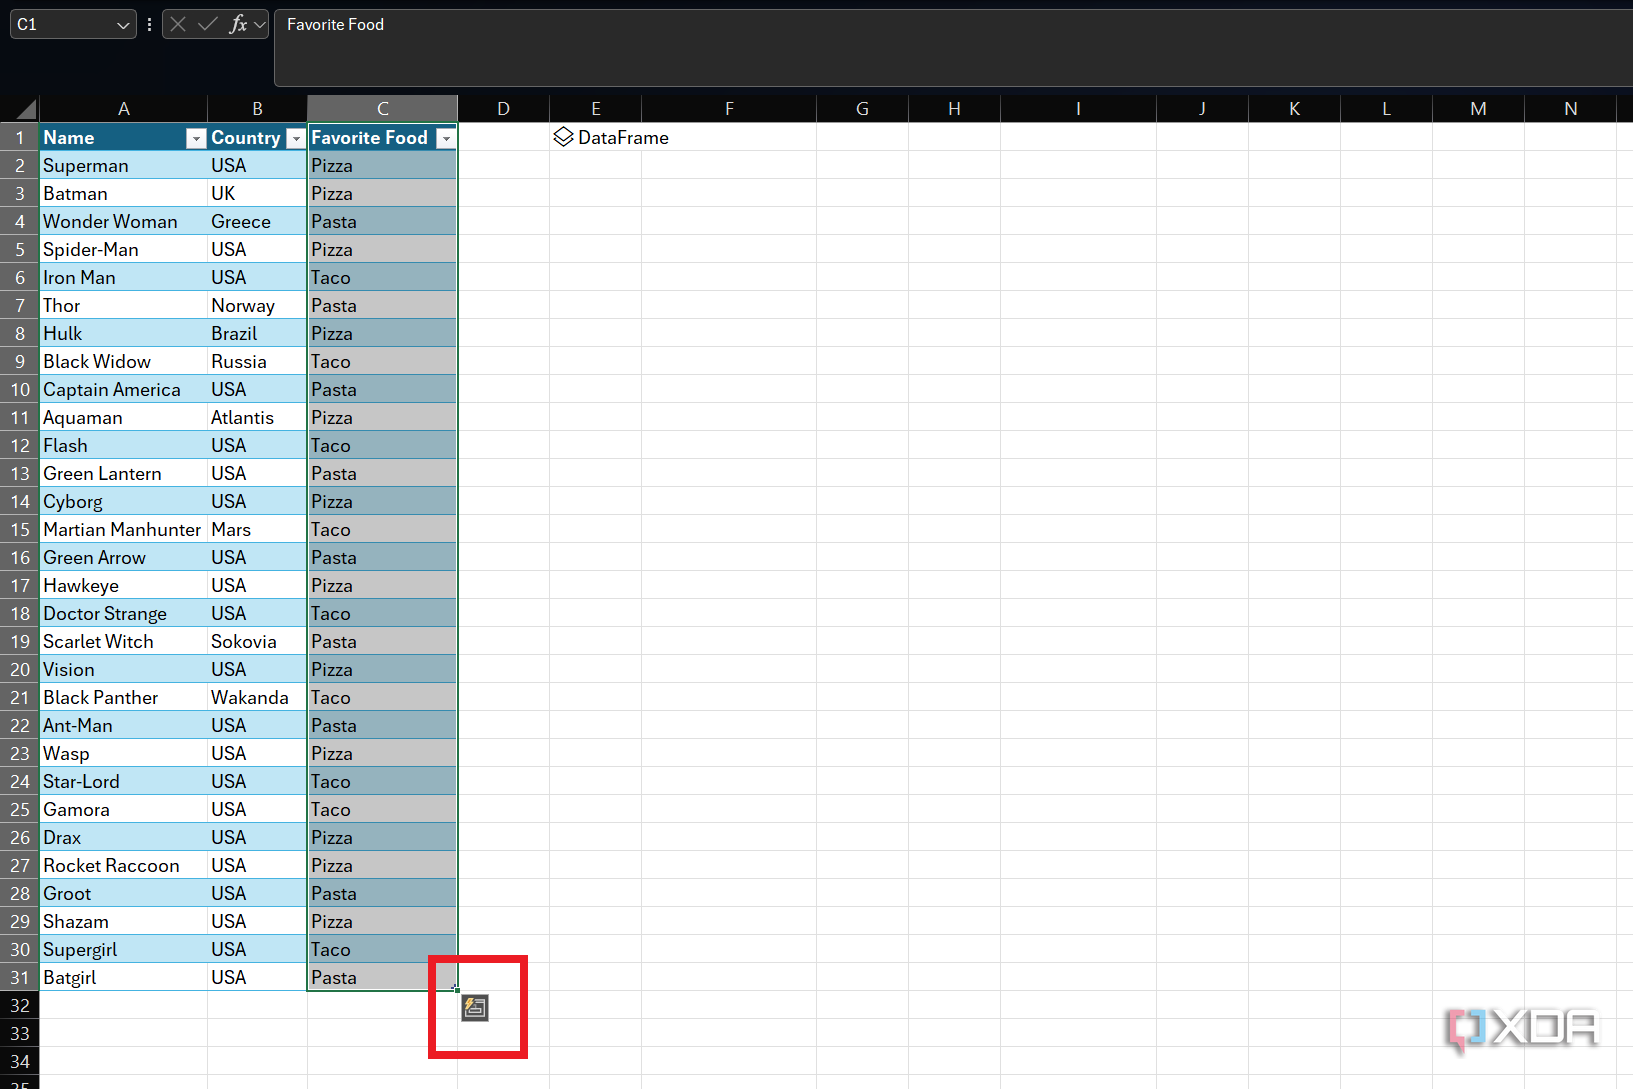Select the Captain America cell
This screenshot has width=1633, height=1089.
pos(123,389)
